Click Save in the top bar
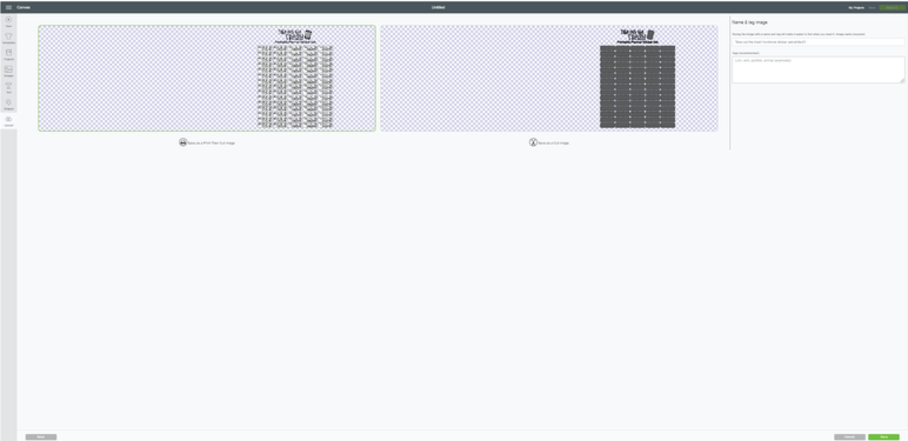908x441 pixels. click(x=872, y=8)
